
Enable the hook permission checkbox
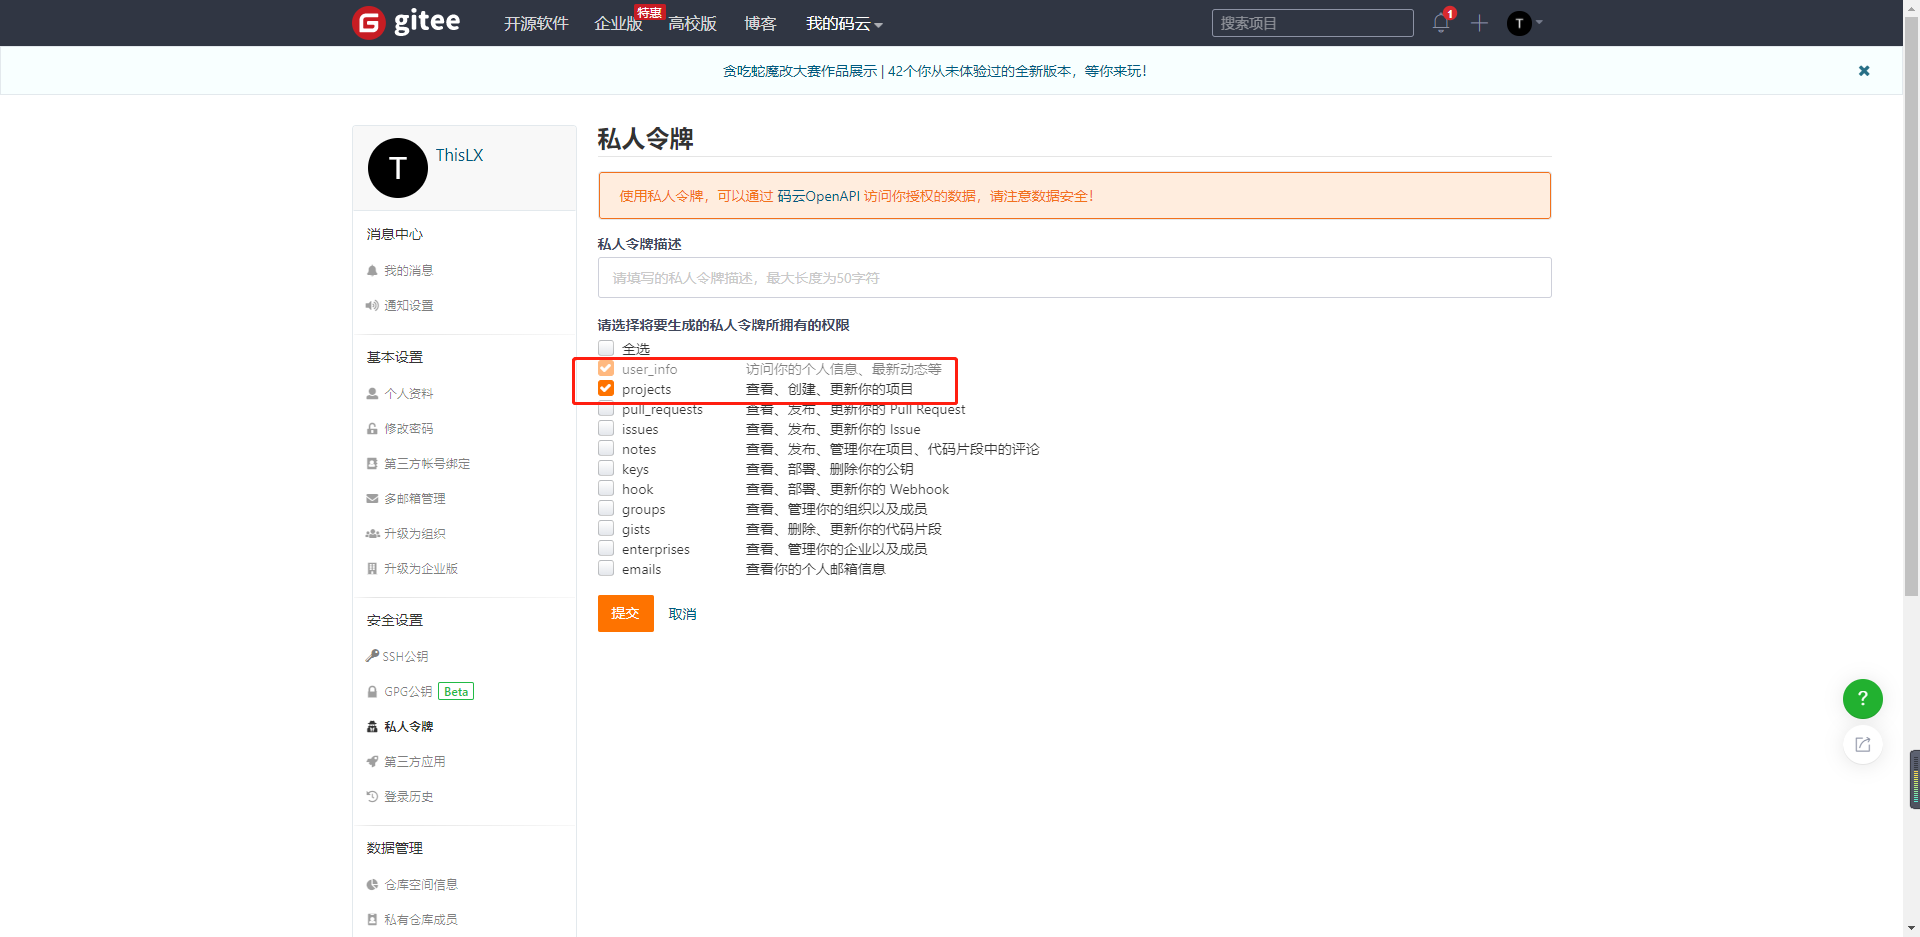[606, 488]
